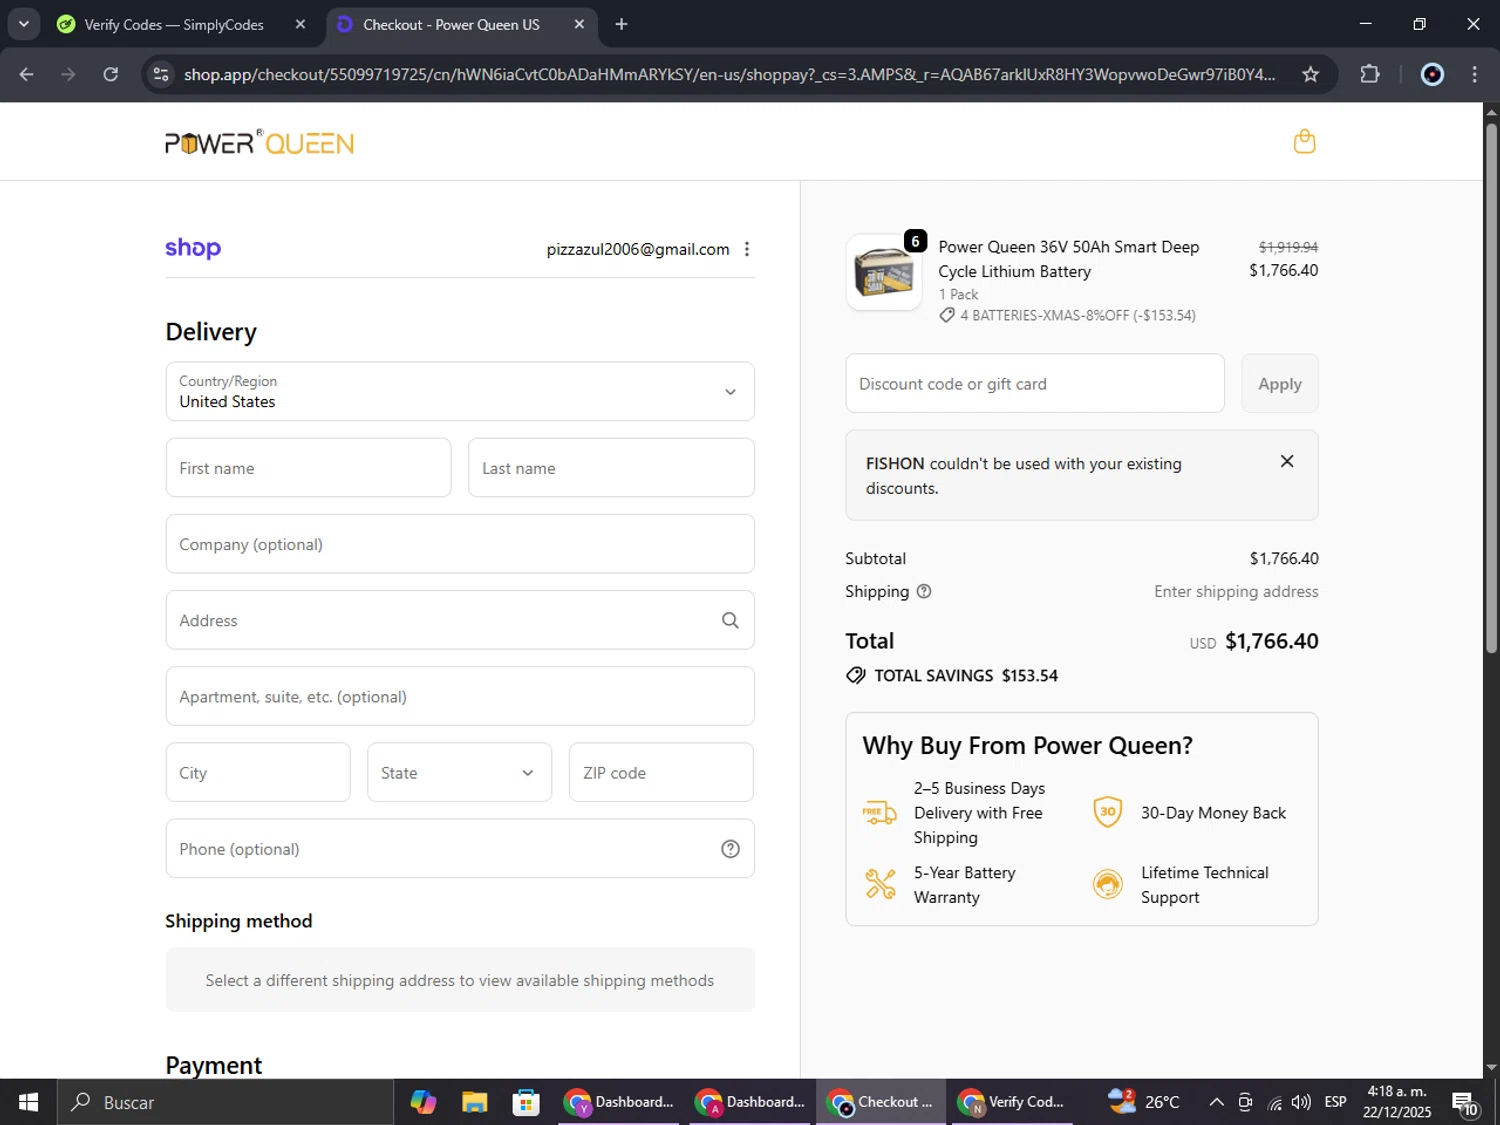The image size is (1500, 1125).
Task: Click the 4 BATTERIES-XMAS-8%OFF discount tag
Action: (x=1067, y=315)
